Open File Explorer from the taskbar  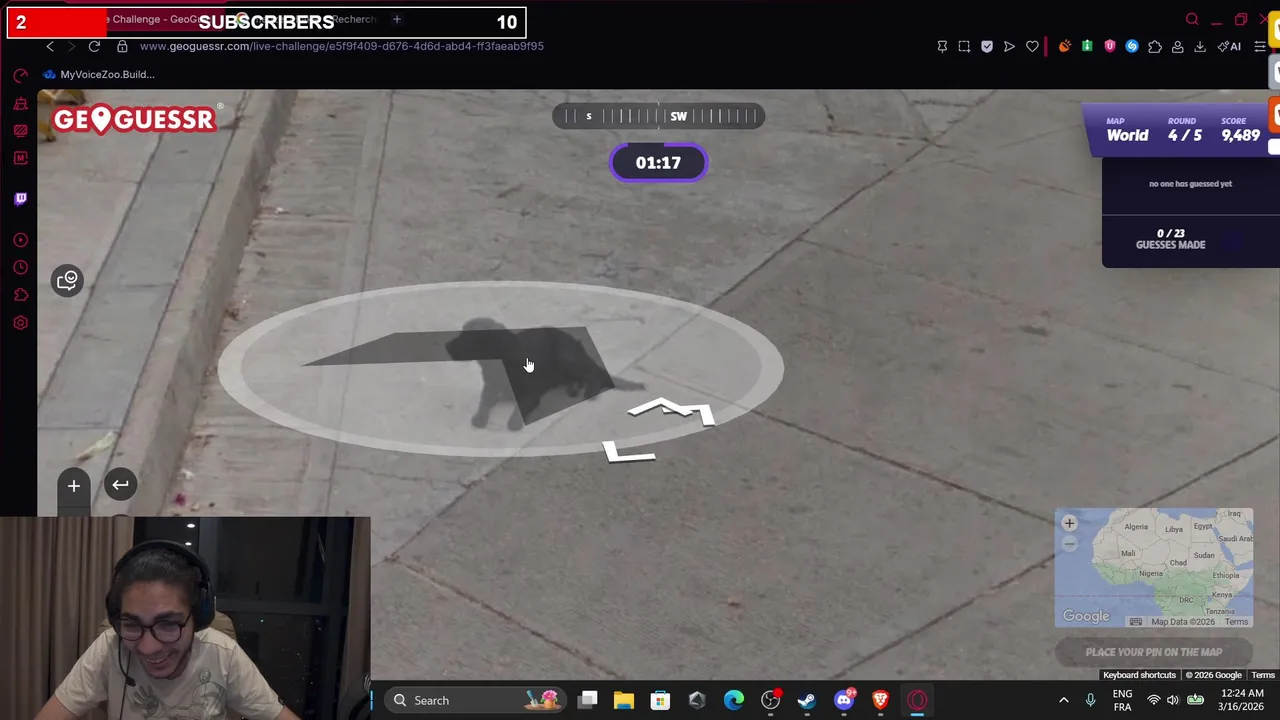point(624,700)
